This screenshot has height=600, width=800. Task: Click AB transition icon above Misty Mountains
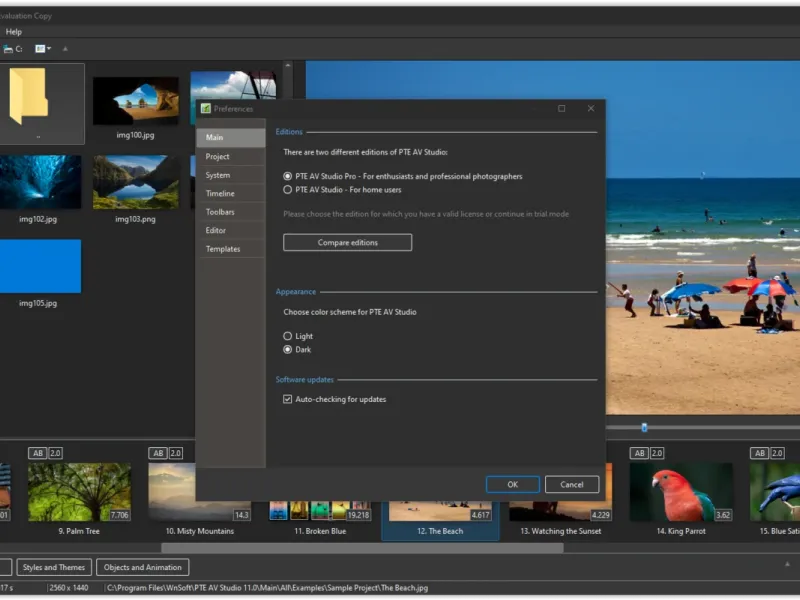click(158, 453)
